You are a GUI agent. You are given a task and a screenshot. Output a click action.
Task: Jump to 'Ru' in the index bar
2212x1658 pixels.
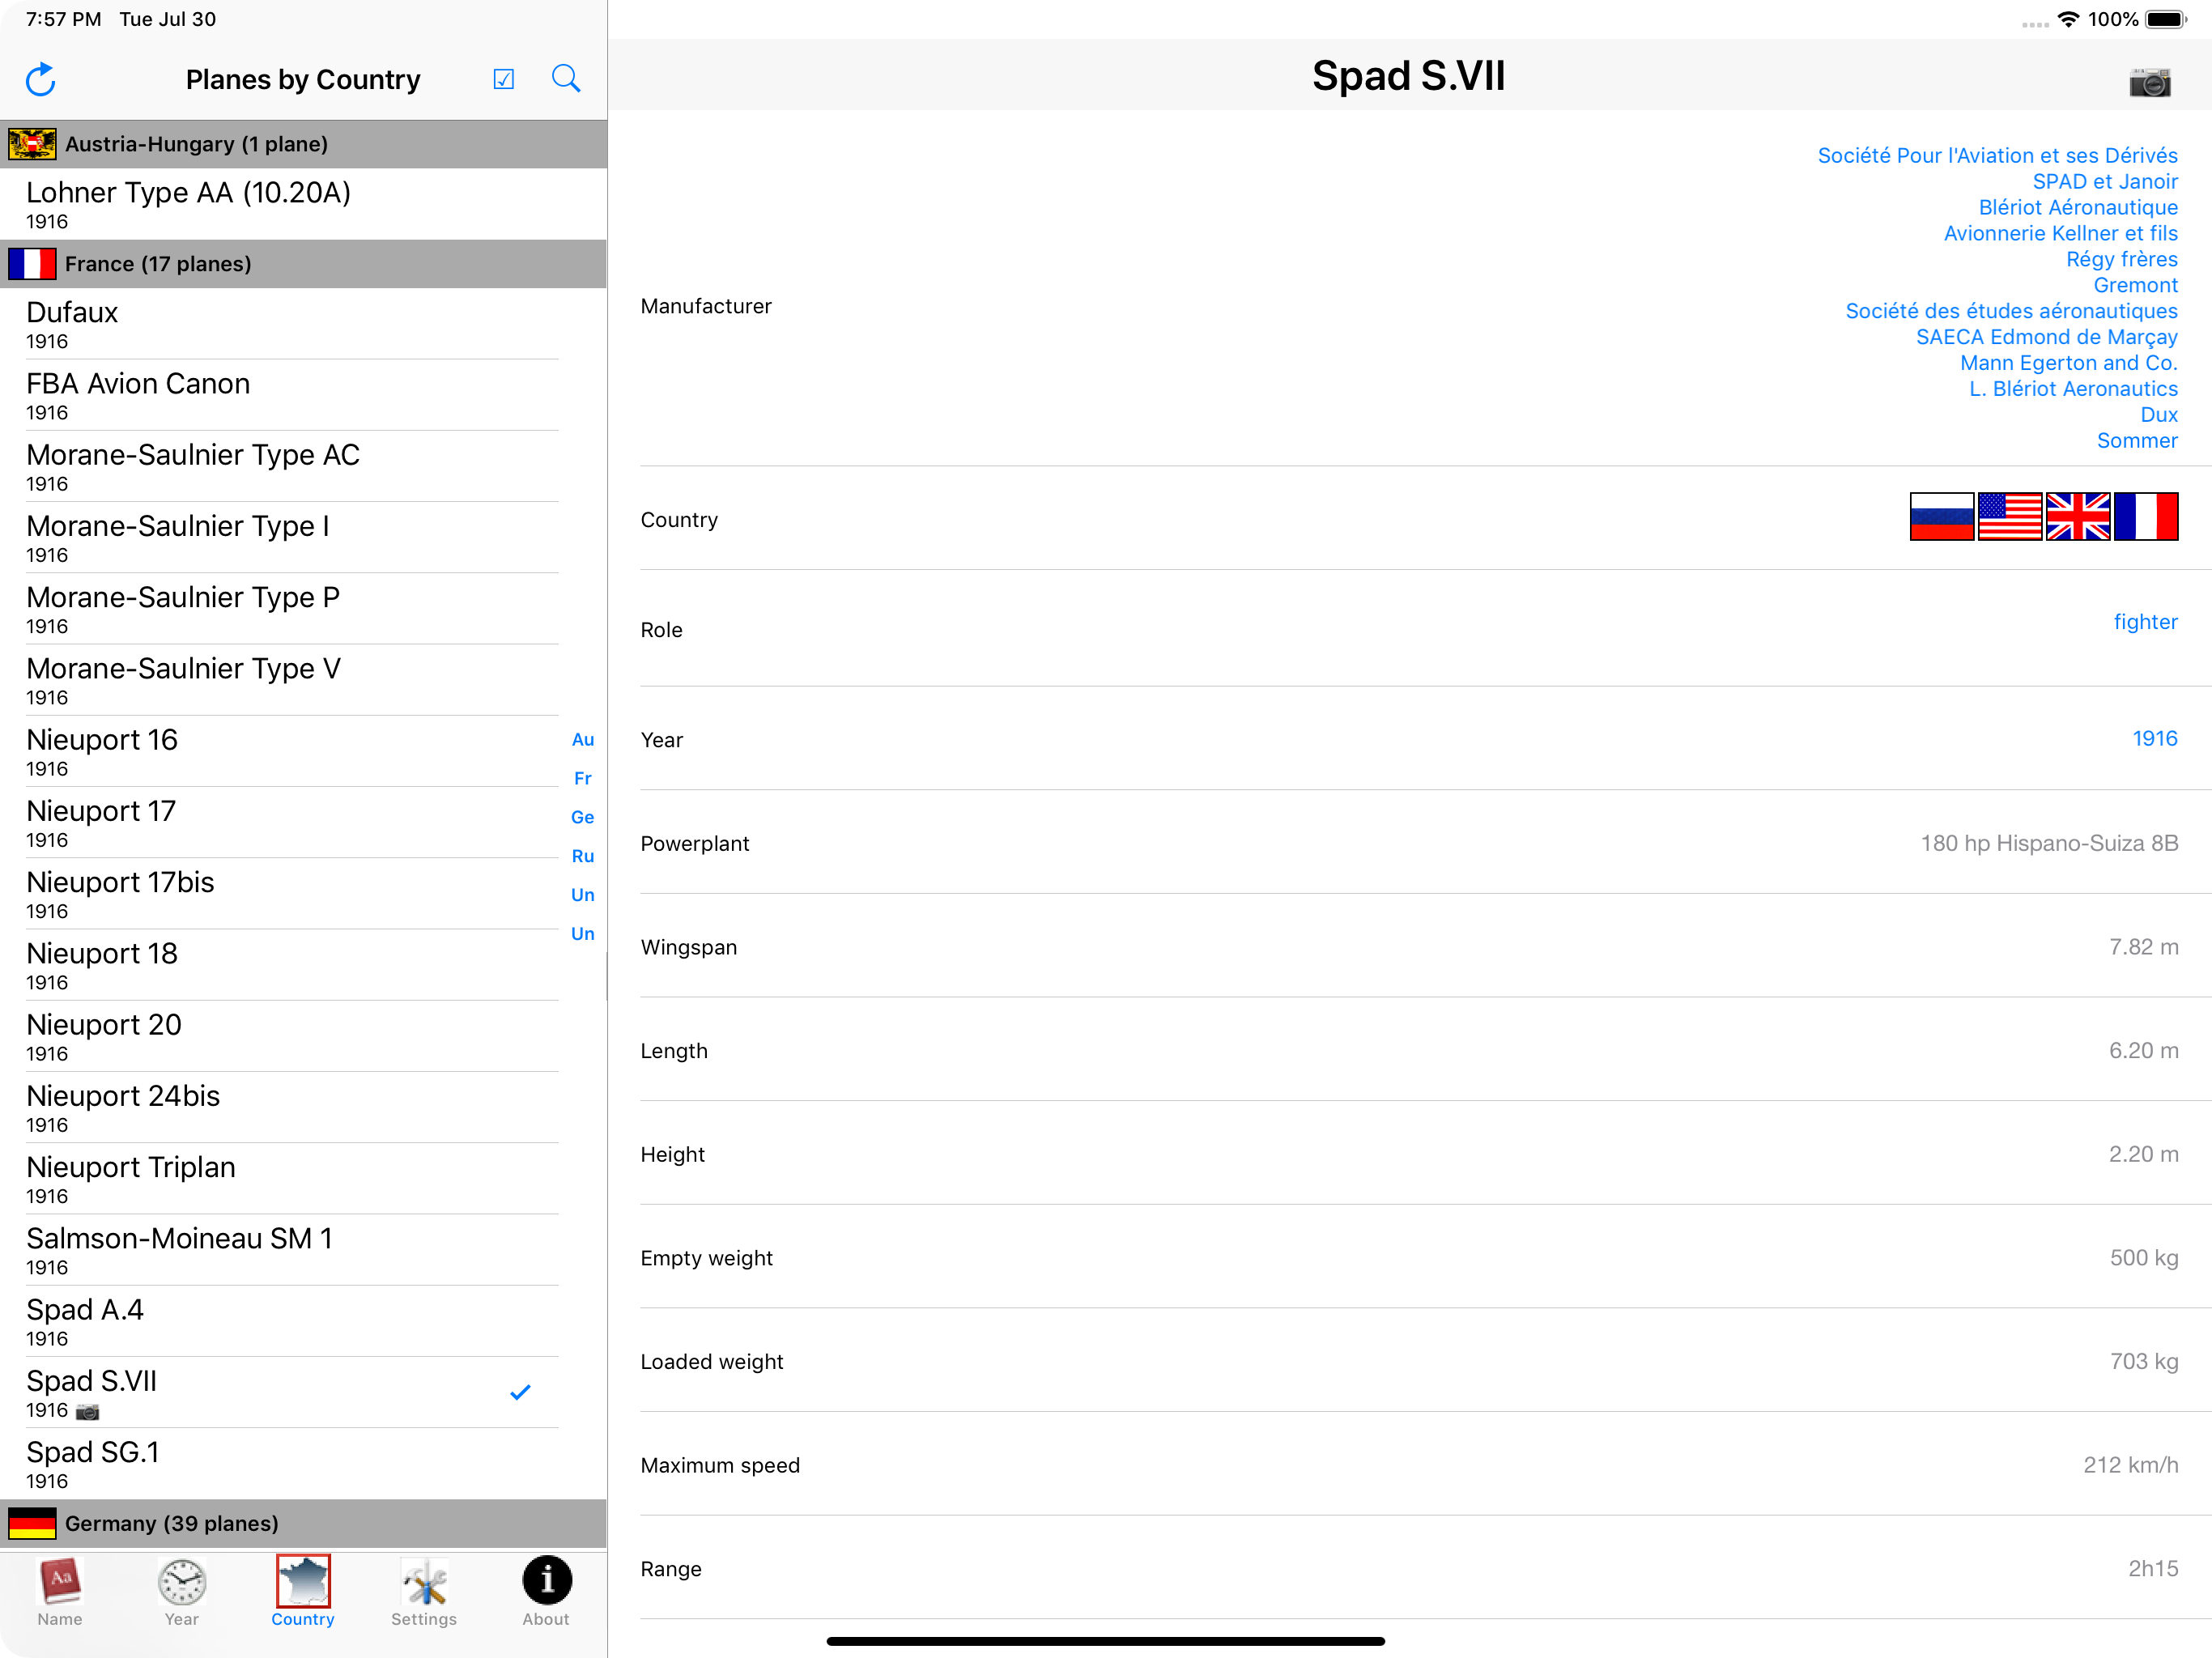click(x=583, y=857)
